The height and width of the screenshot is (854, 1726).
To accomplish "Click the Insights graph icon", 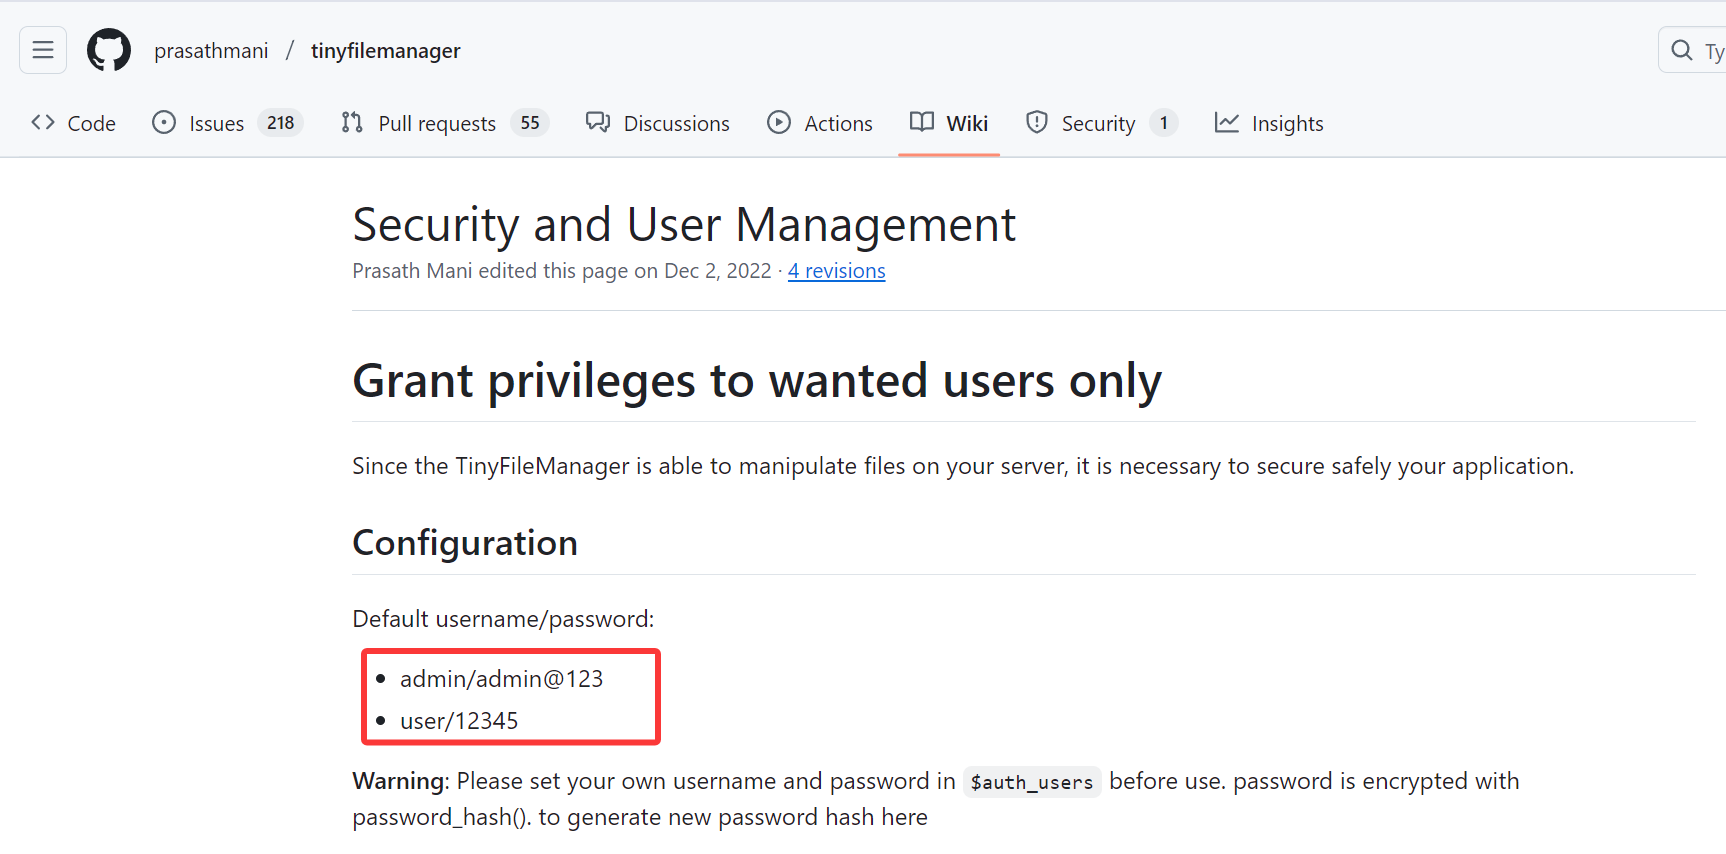I will point(1227,123).
